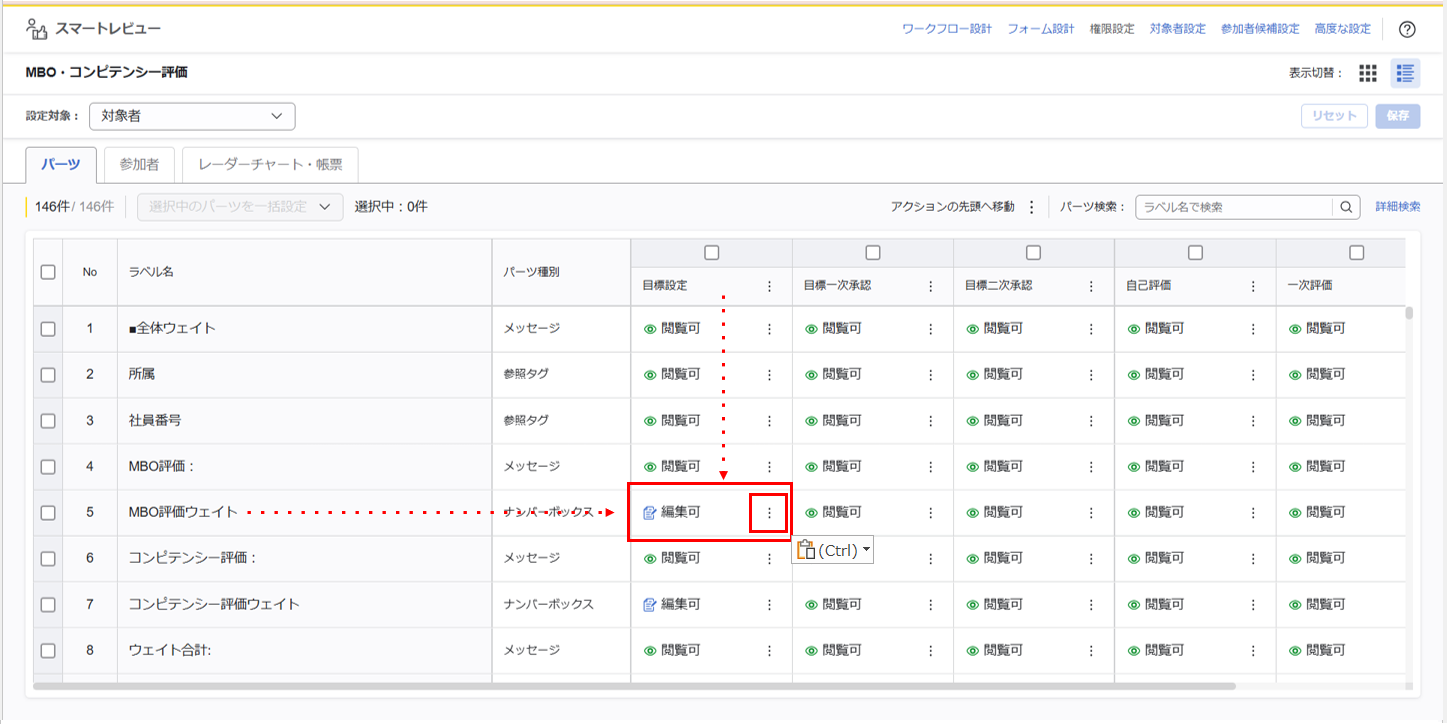Go to ワークフロー設計 menu

click(x=946, y=29)
